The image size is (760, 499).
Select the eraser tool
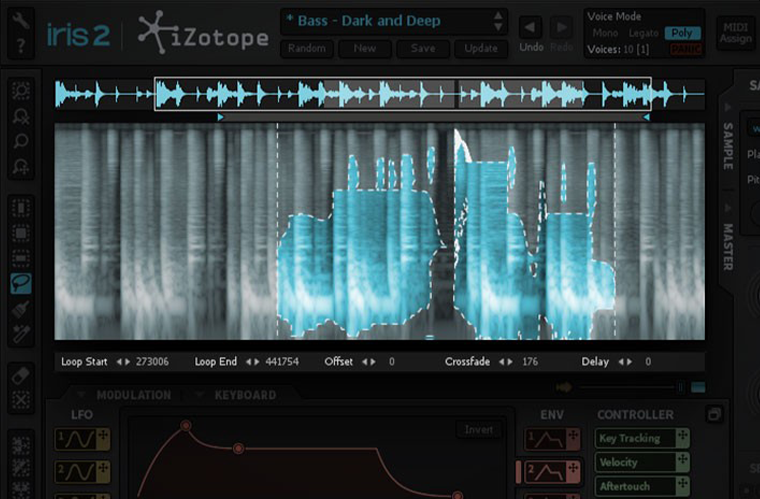tap(21, 375)
